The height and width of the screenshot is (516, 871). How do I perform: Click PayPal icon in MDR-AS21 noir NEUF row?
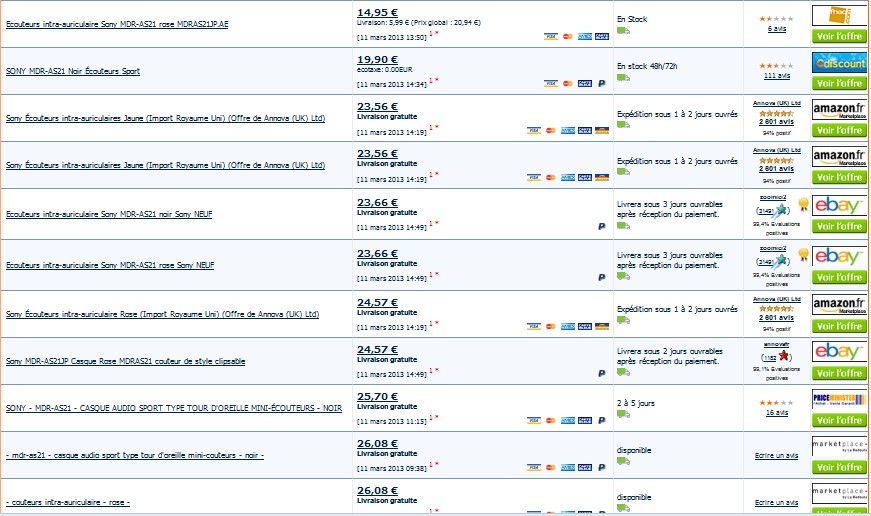pos(602,227)
